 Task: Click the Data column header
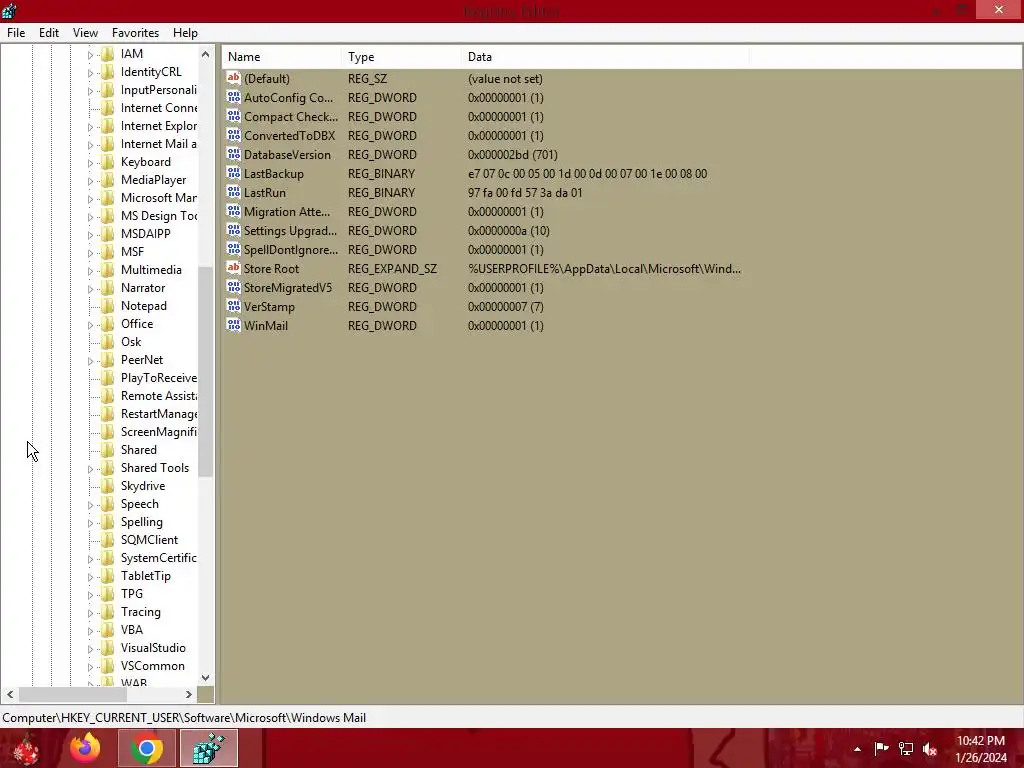pos(605,57)
